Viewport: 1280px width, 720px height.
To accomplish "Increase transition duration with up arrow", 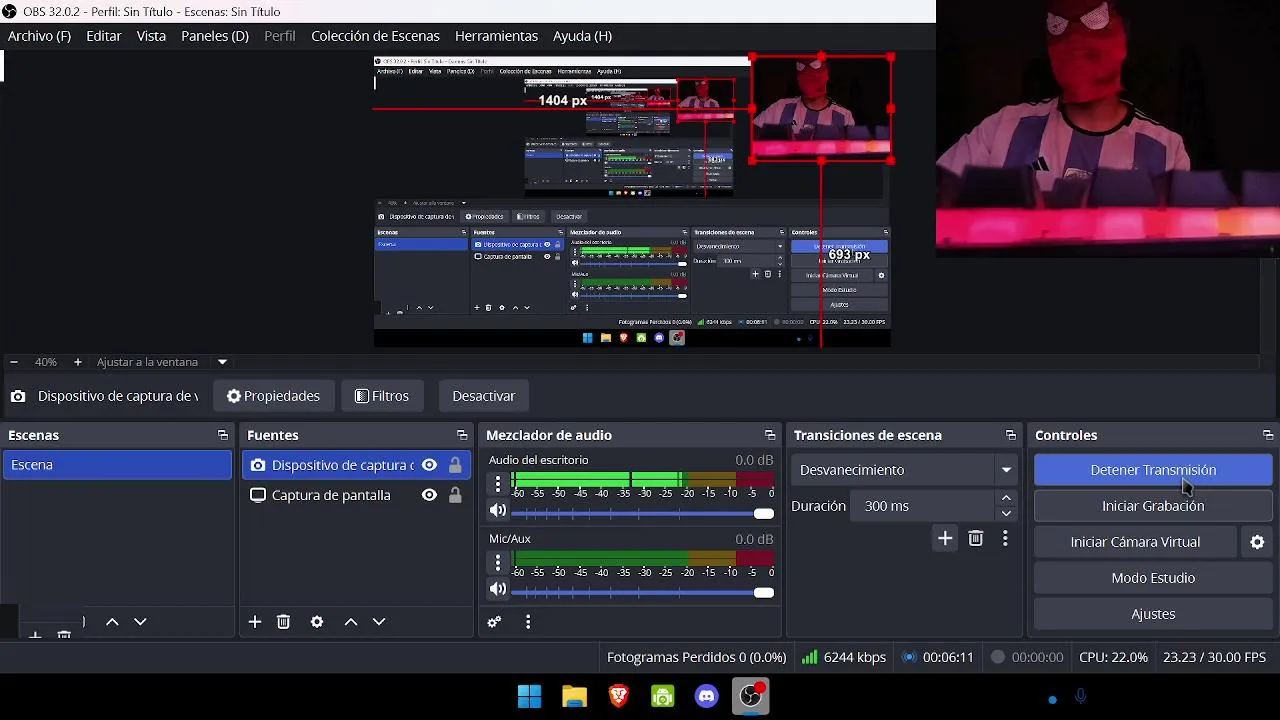I will tap(1006, 498).
